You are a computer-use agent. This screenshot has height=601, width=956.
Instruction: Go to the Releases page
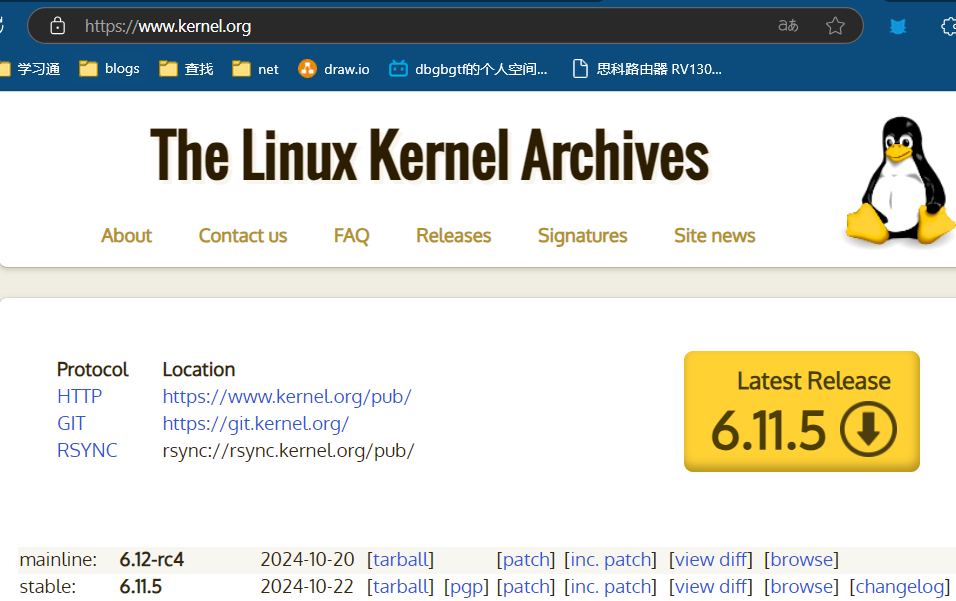pyautogui.click(x=454, y=235)
